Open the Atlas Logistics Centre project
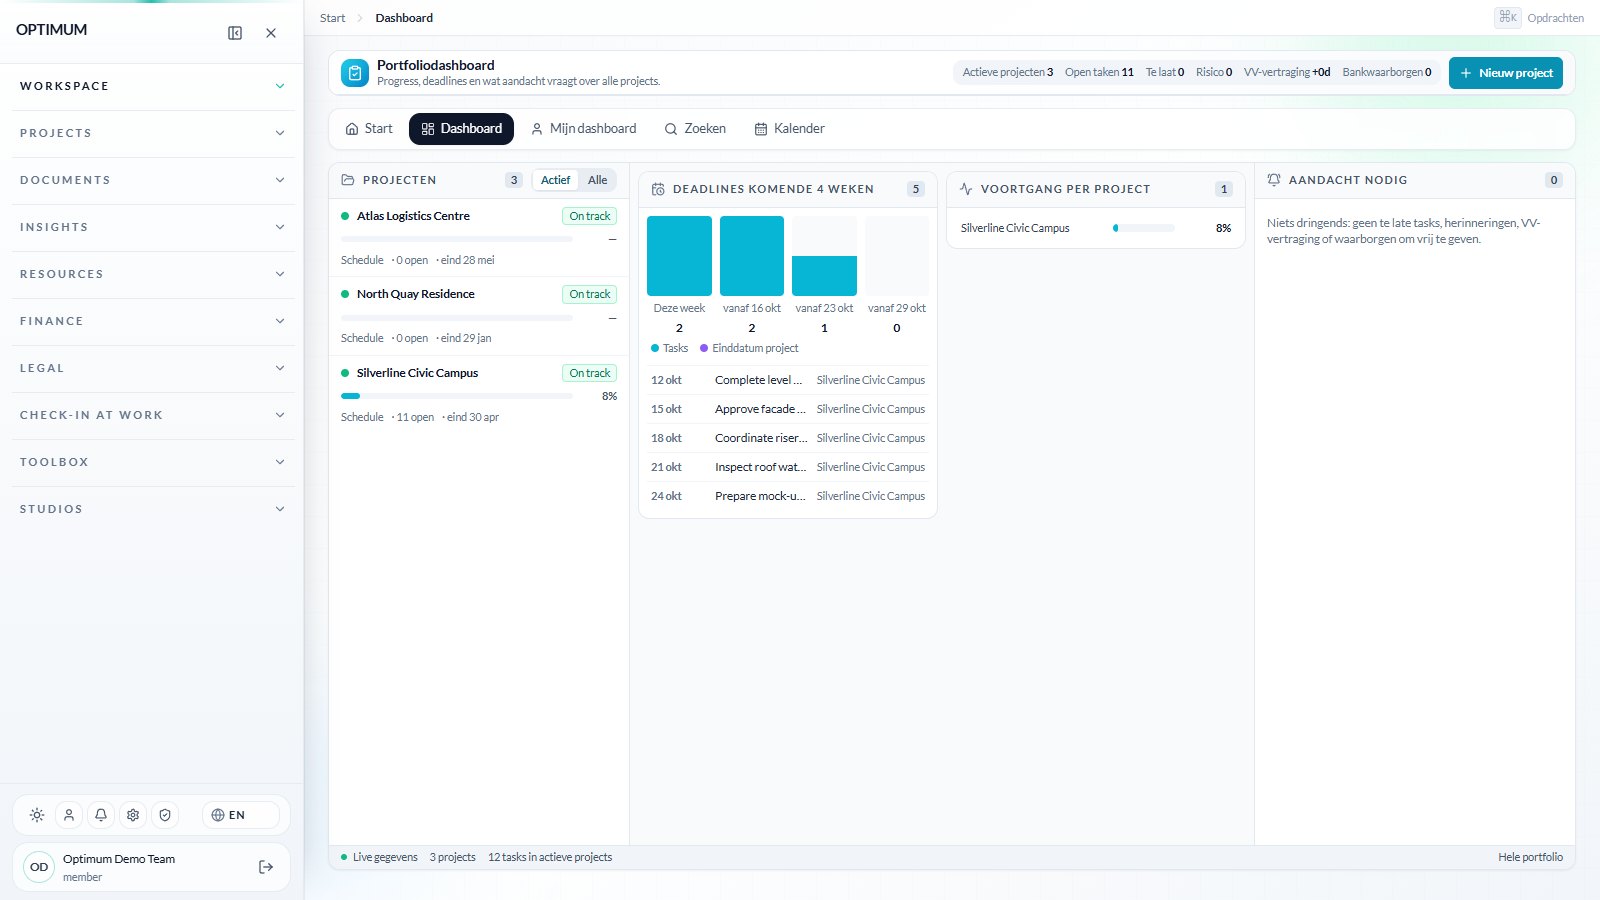Image resolution: width=1600 pixels, height=900 pixels. click(x=479, y=237)
